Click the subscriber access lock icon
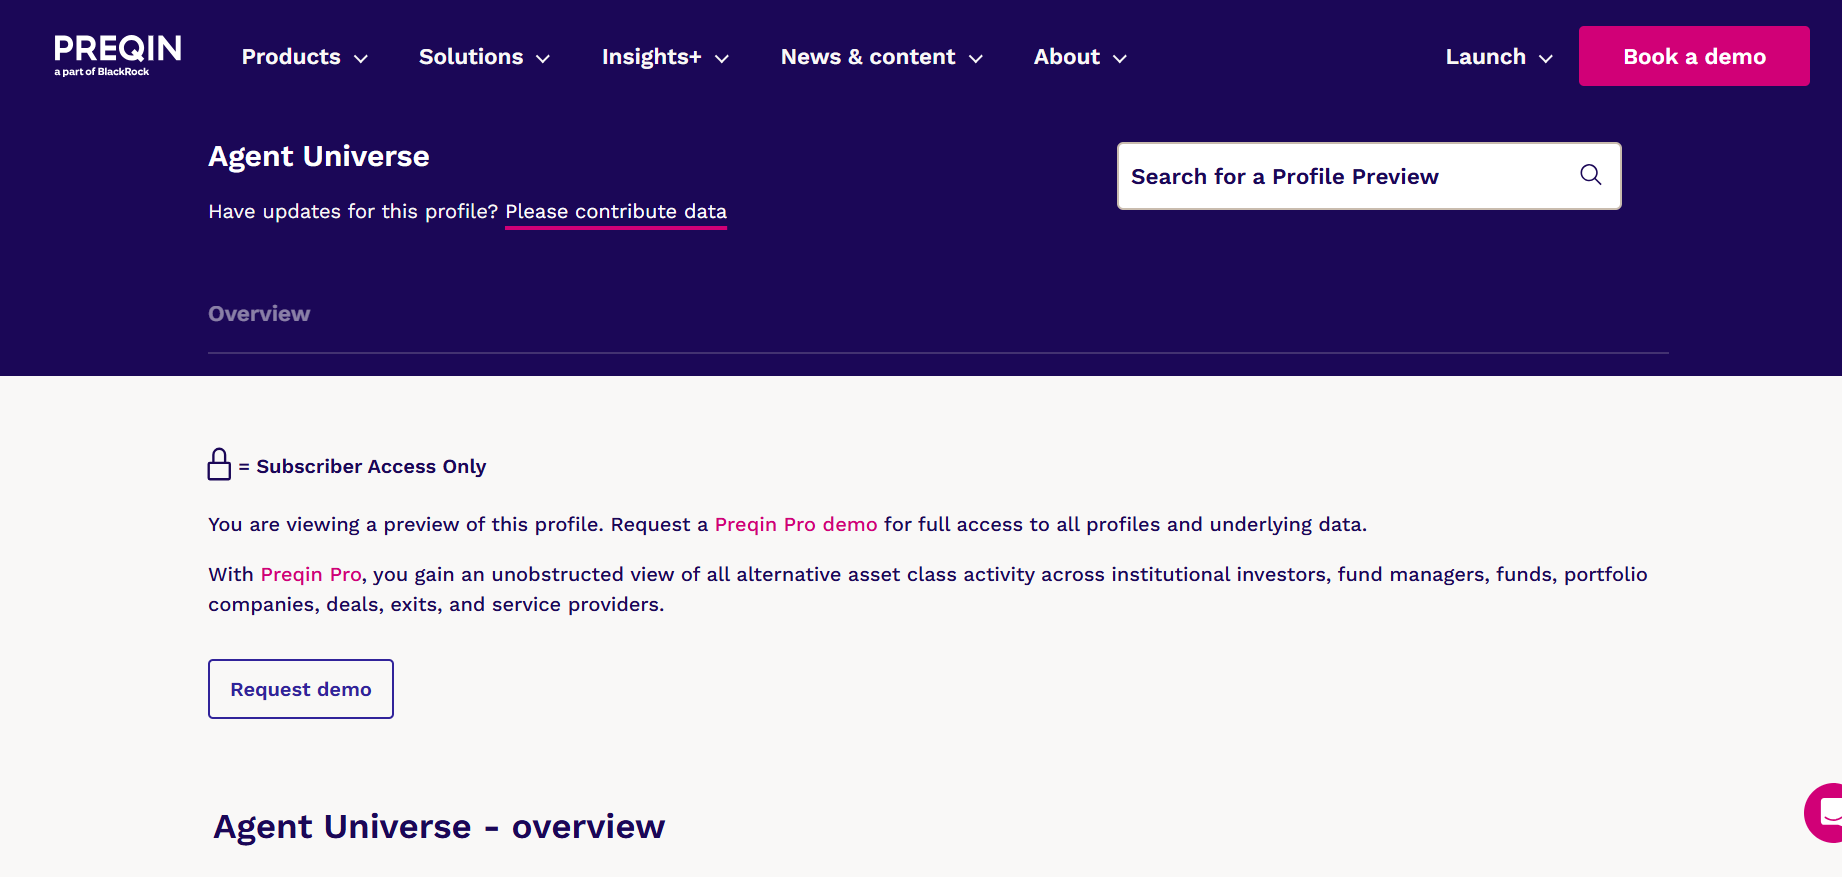 coord(219,465)
